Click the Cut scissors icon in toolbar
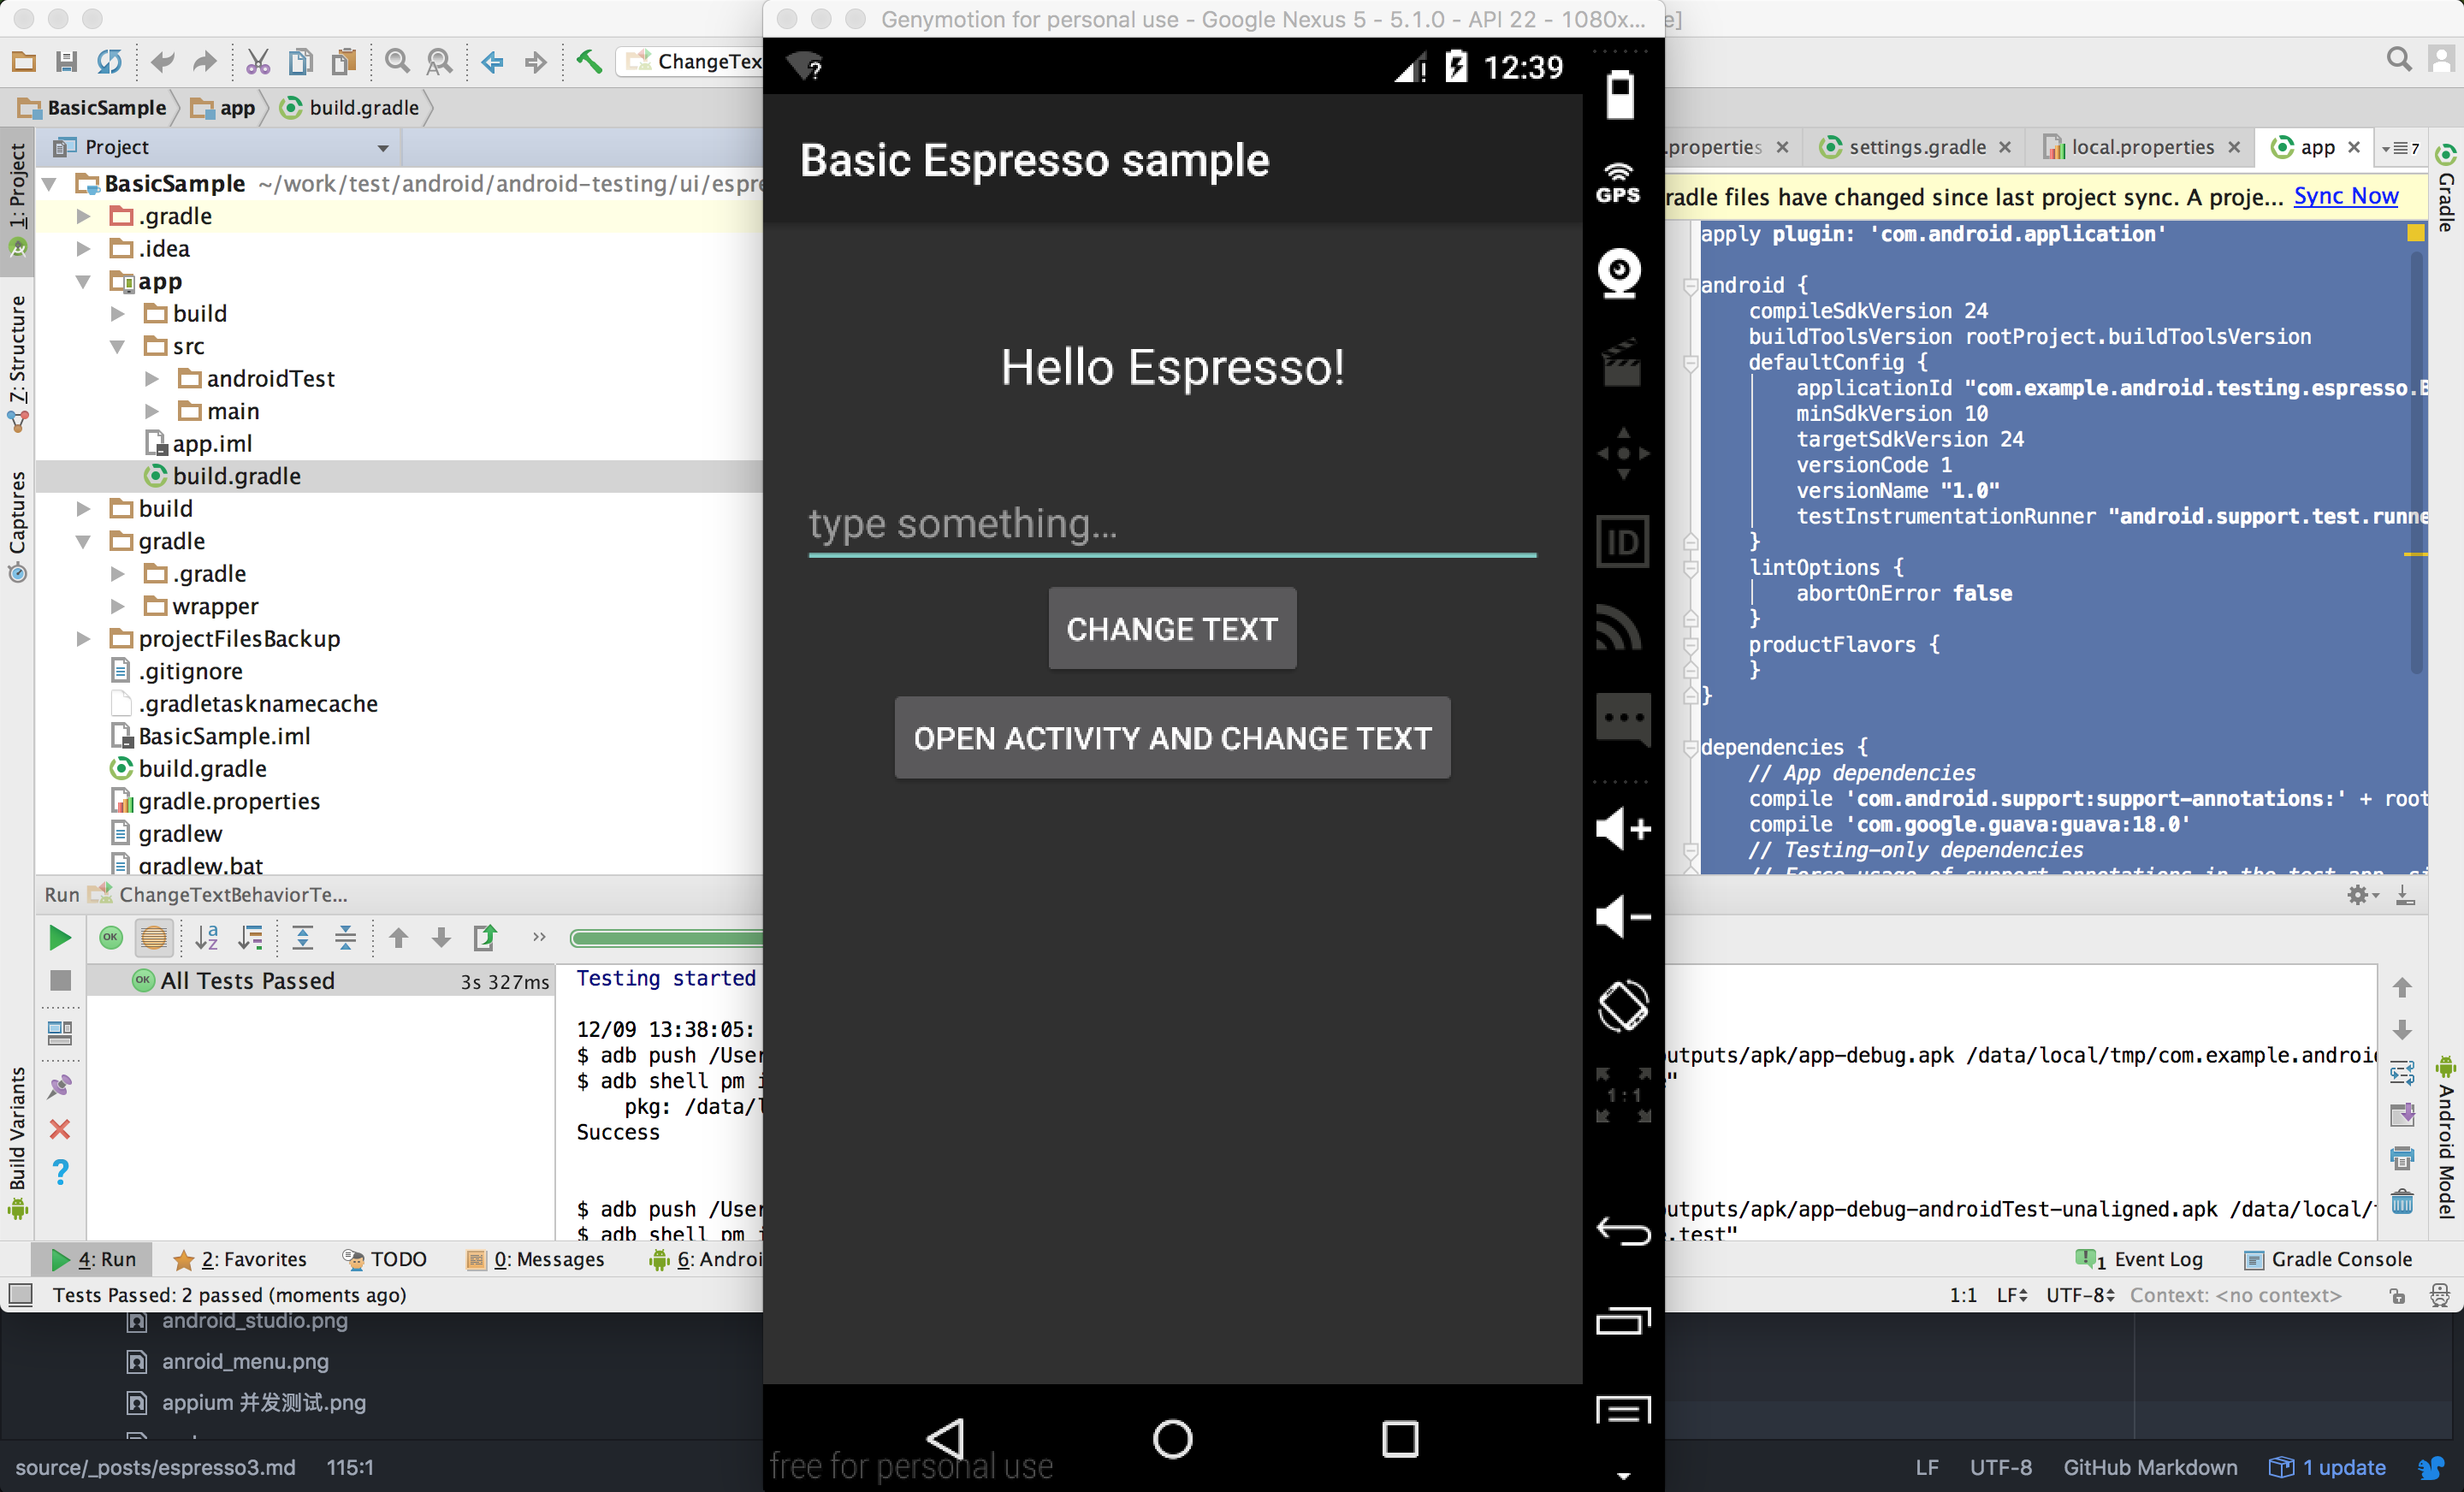The image size is (2464, 1492). tap(257, 62)
